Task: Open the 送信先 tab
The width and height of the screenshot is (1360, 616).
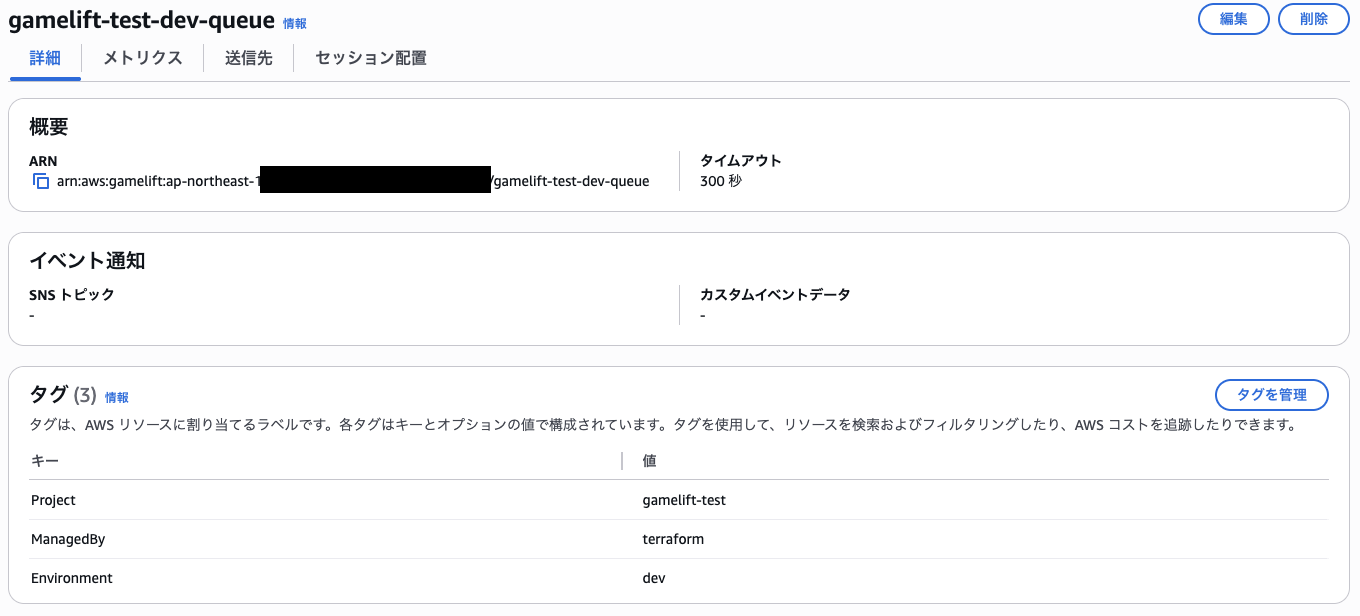Action: [248, 57]
